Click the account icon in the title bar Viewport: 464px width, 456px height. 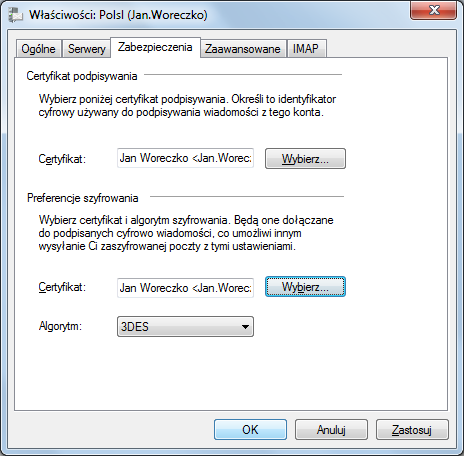point(16,15)
